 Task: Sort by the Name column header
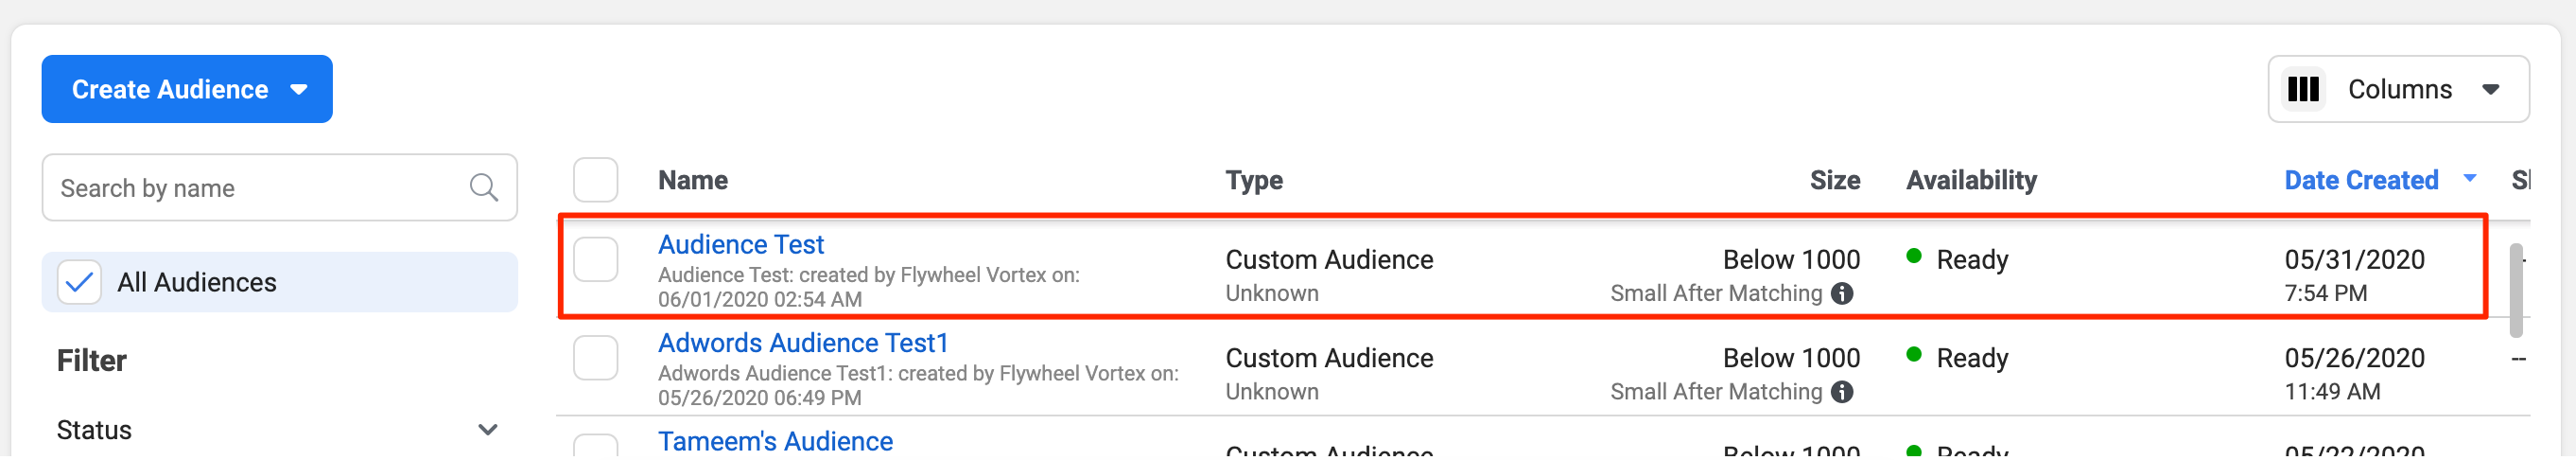click(692, 181)
